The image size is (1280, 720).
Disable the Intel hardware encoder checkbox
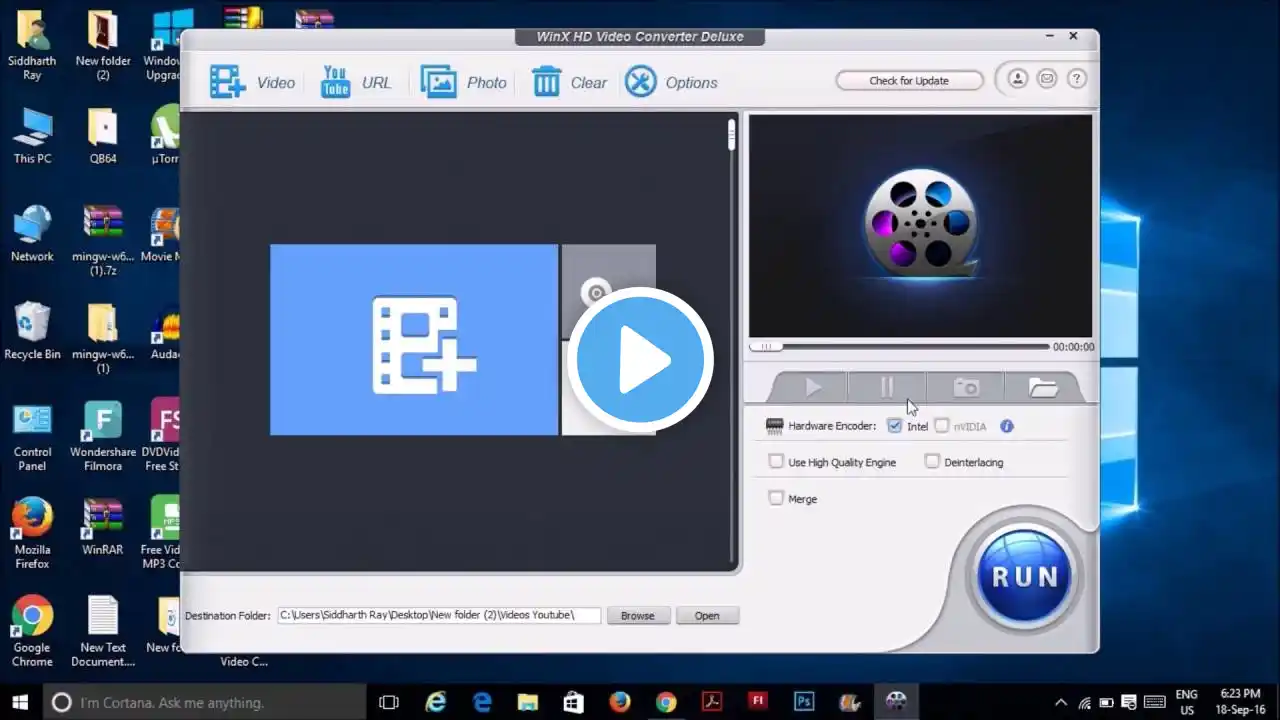point(895,426)
